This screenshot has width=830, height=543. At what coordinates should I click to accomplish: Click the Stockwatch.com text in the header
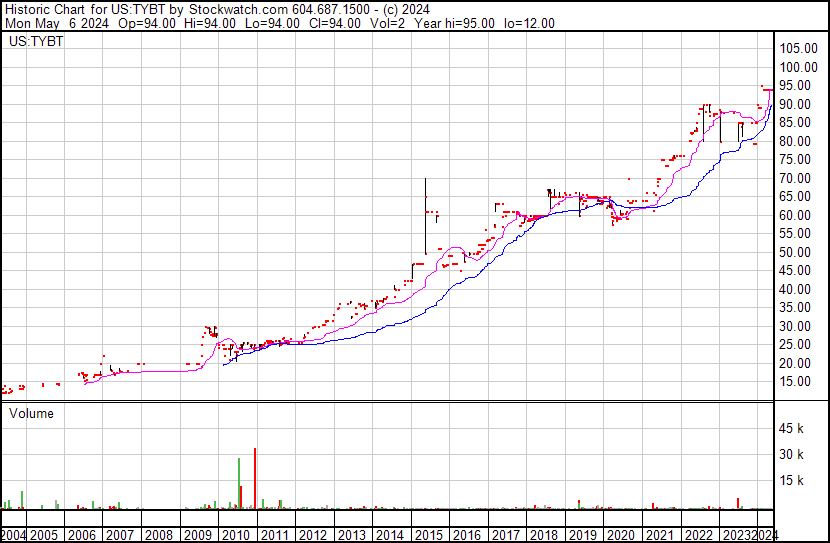click(238, 9)
